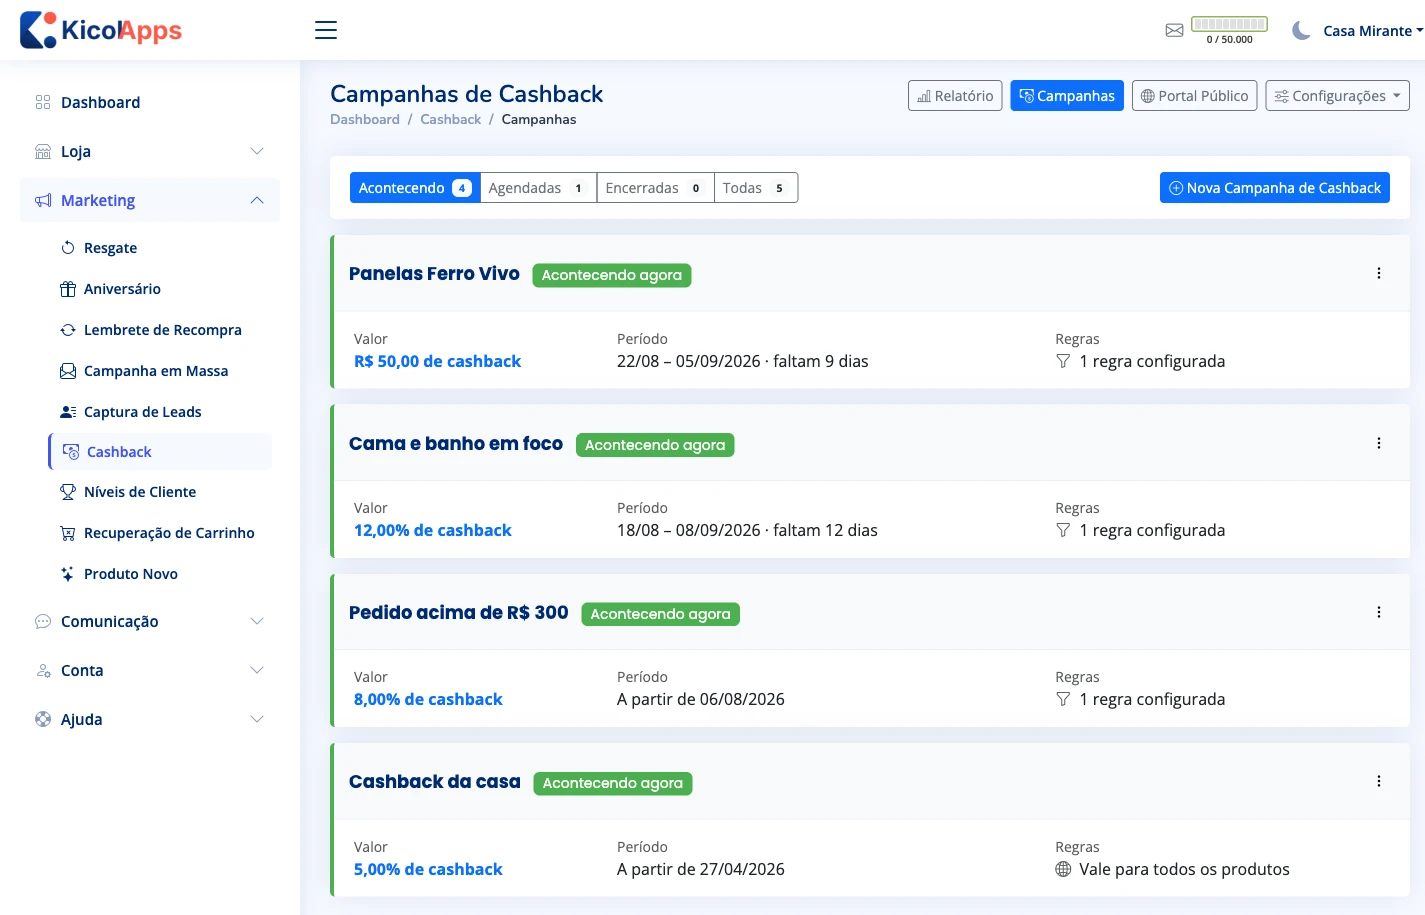Viewport: 1425px width, 915px height.
Task: Expand the Loja sidebar section
Action: pyautogui.click(x=150, y=151)
